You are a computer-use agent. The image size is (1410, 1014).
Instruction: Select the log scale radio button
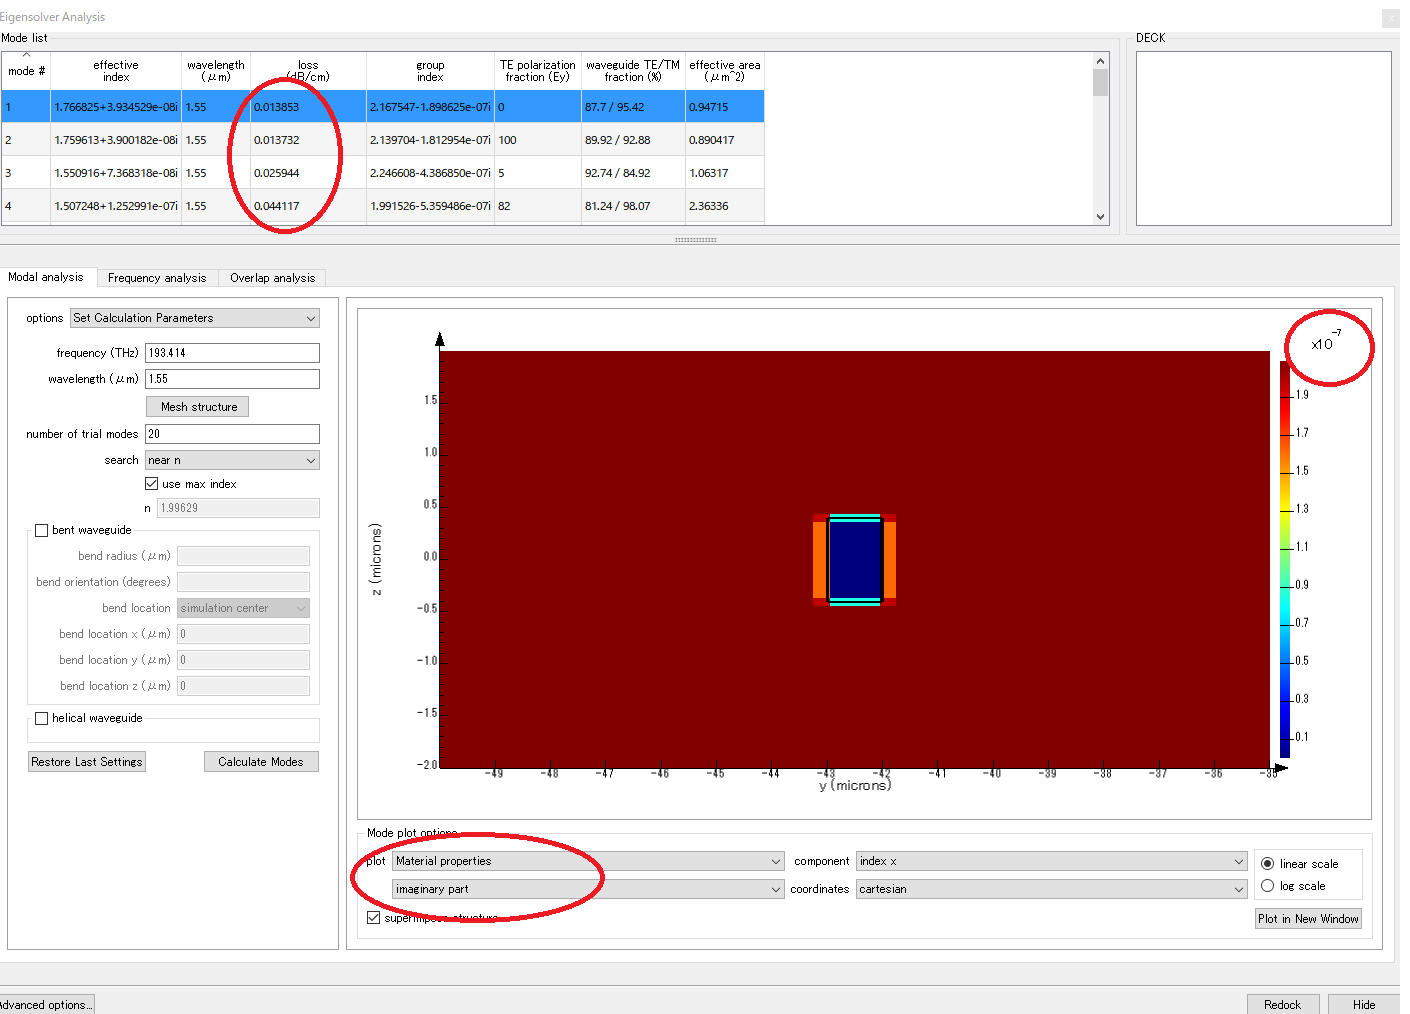click(x=1268, y=886)
